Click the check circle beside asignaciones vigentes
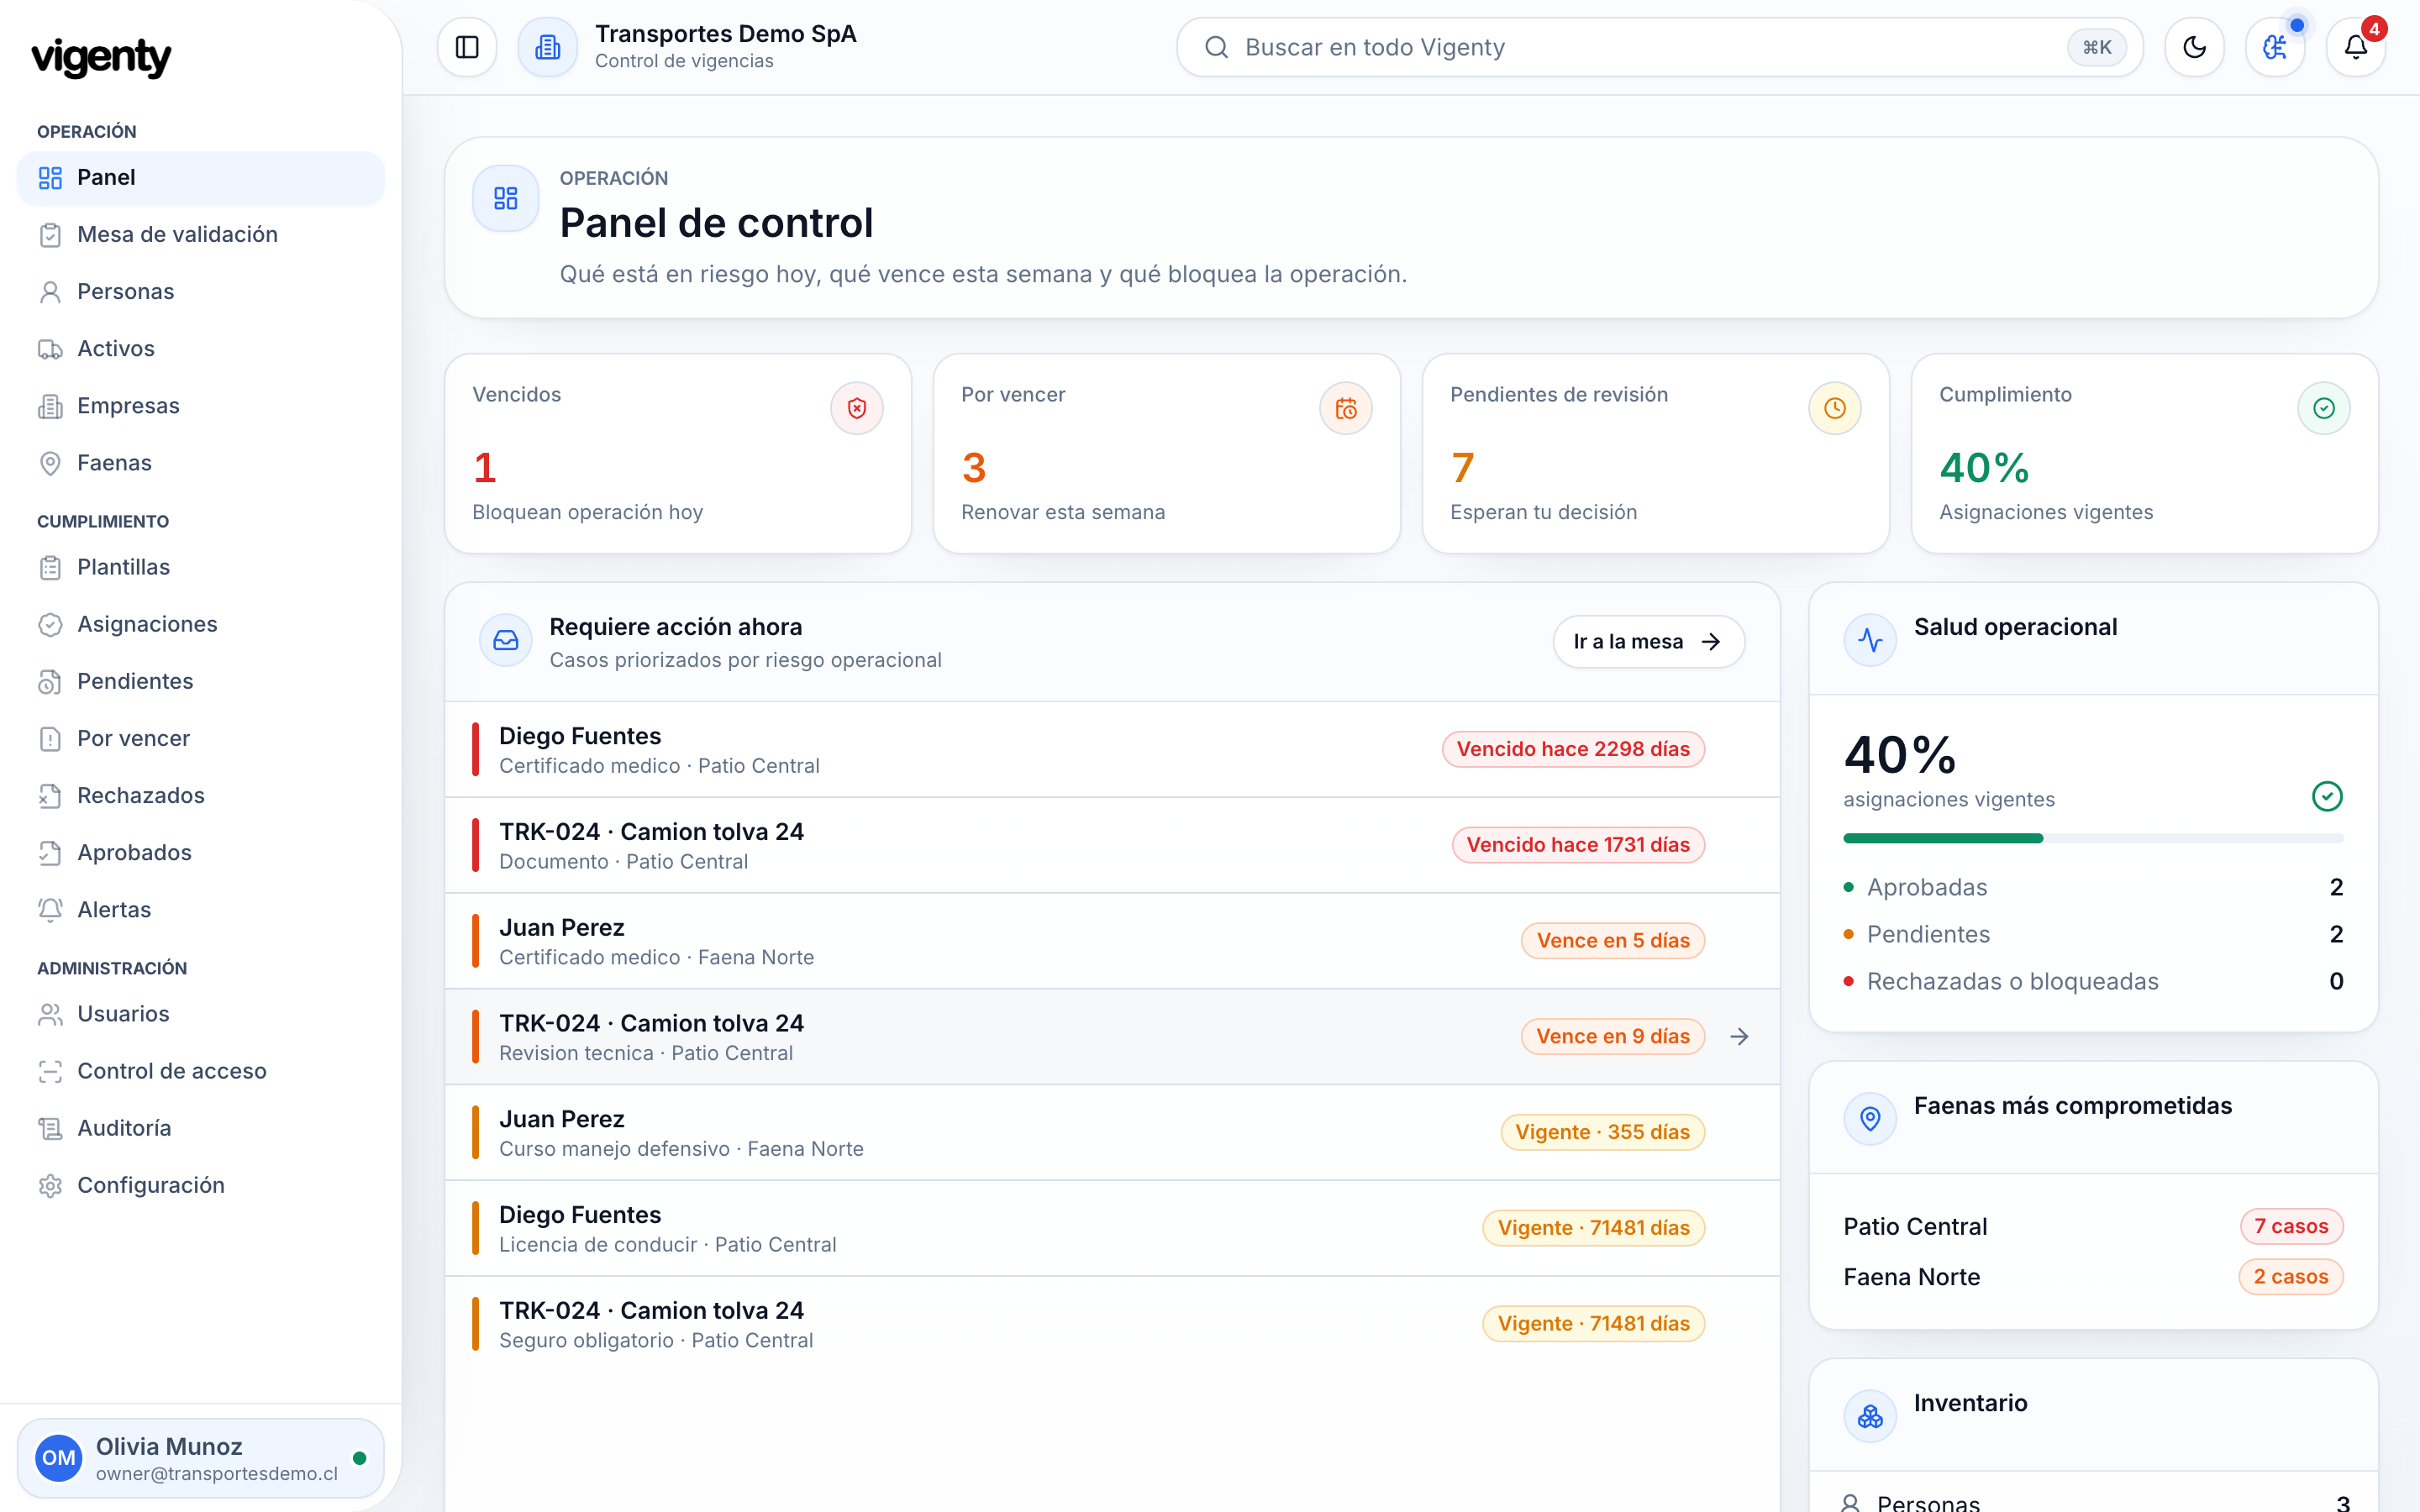Screen dimensions: 2420x1512 tap(2327, 797)
